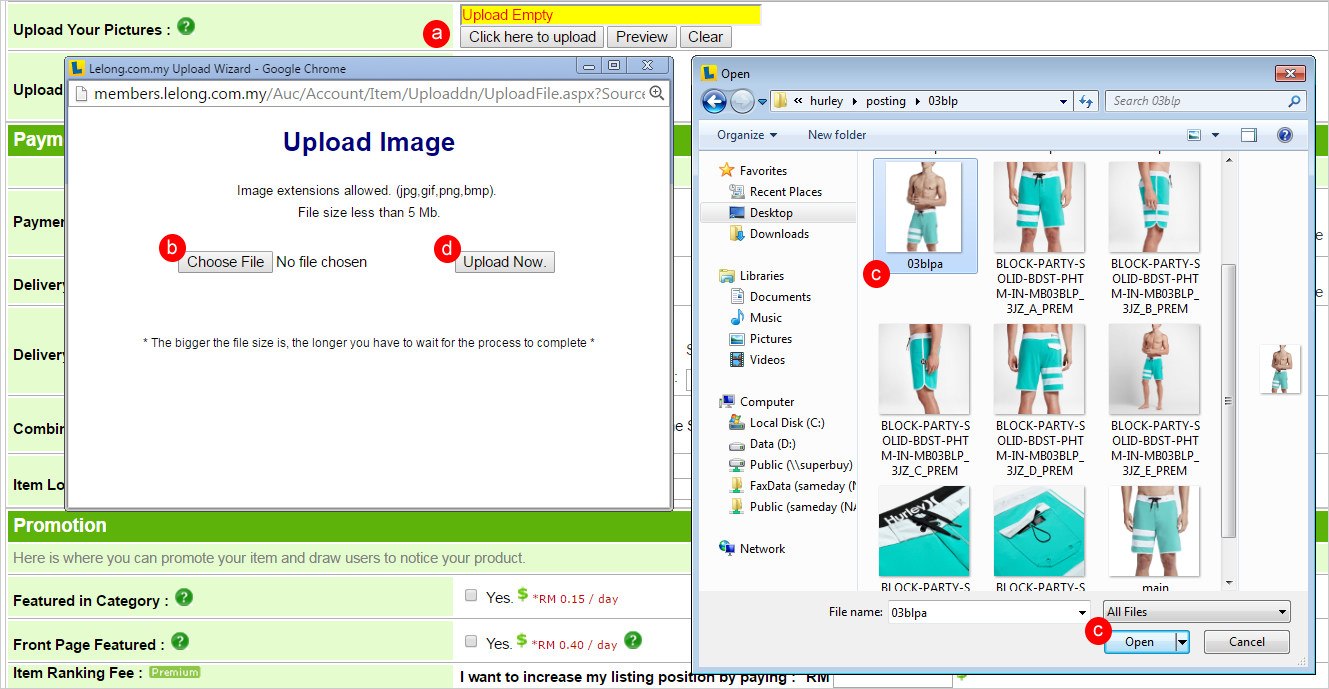Open the File name combo box arrow
1329x689 pixels.
coord(1082,612)
